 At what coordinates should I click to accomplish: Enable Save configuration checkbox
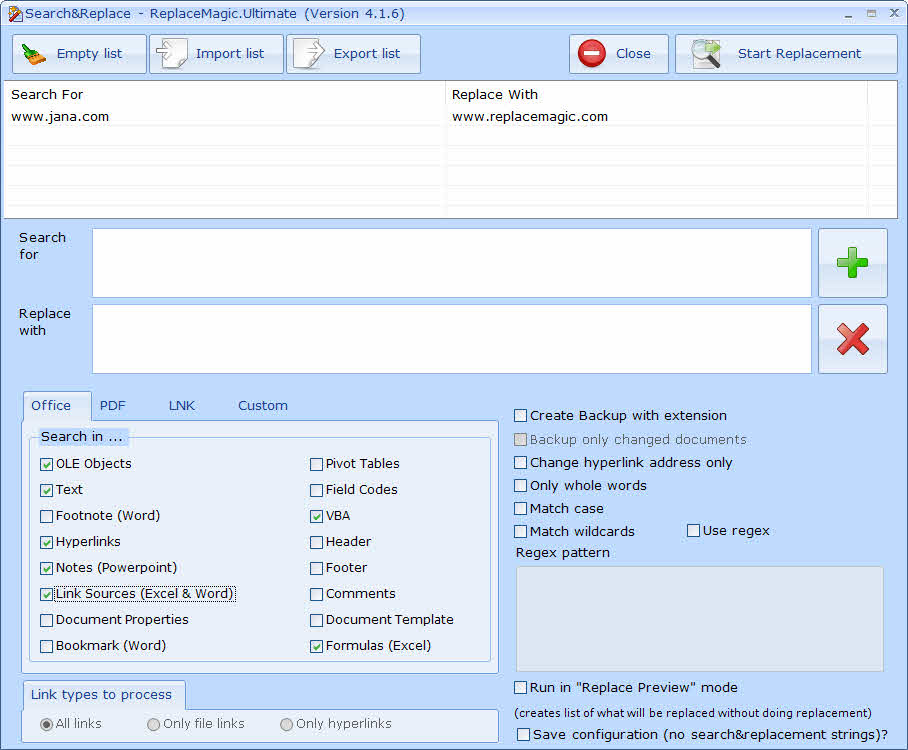[523, 735]
